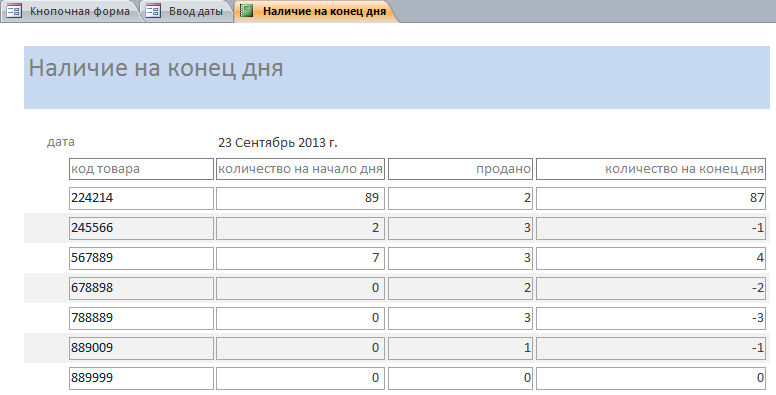Click sold value 3 in row 567889

(460, 258)
